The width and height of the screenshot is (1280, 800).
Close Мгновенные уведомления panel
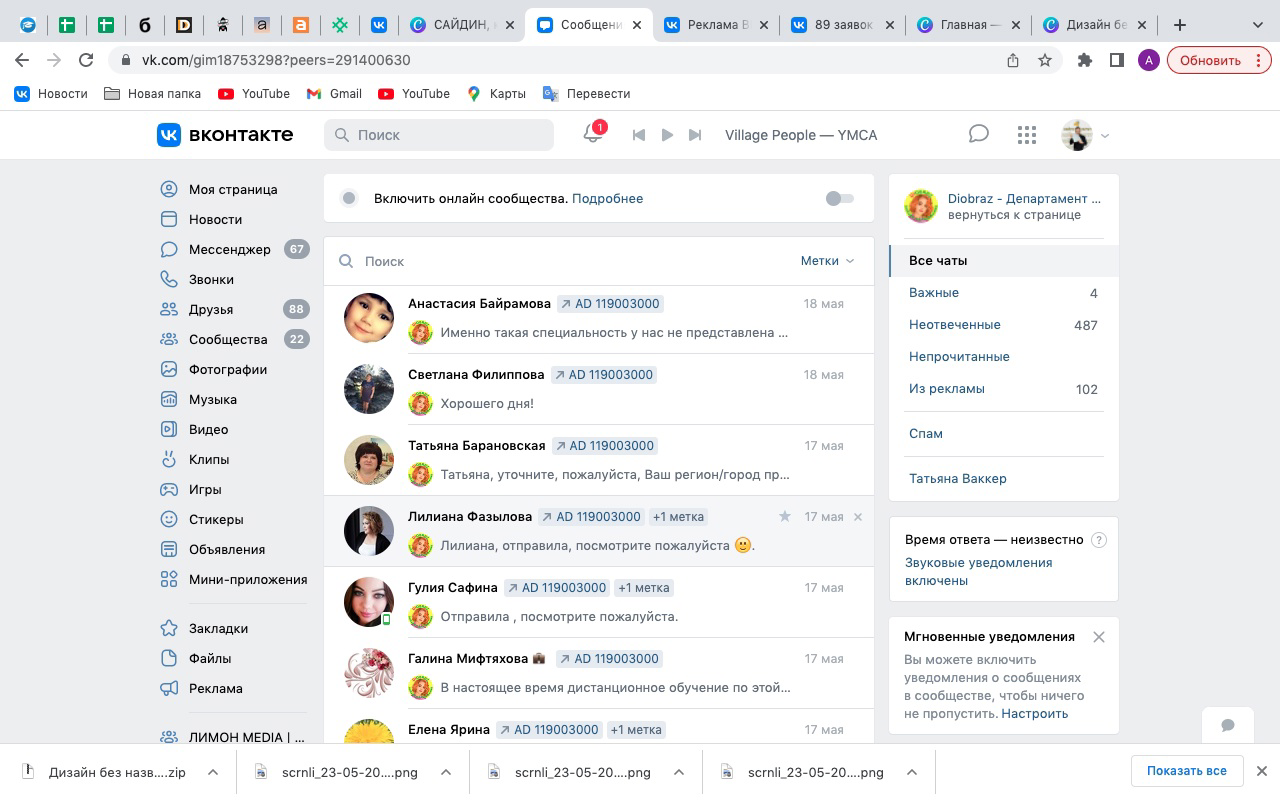coord(1099,637)
